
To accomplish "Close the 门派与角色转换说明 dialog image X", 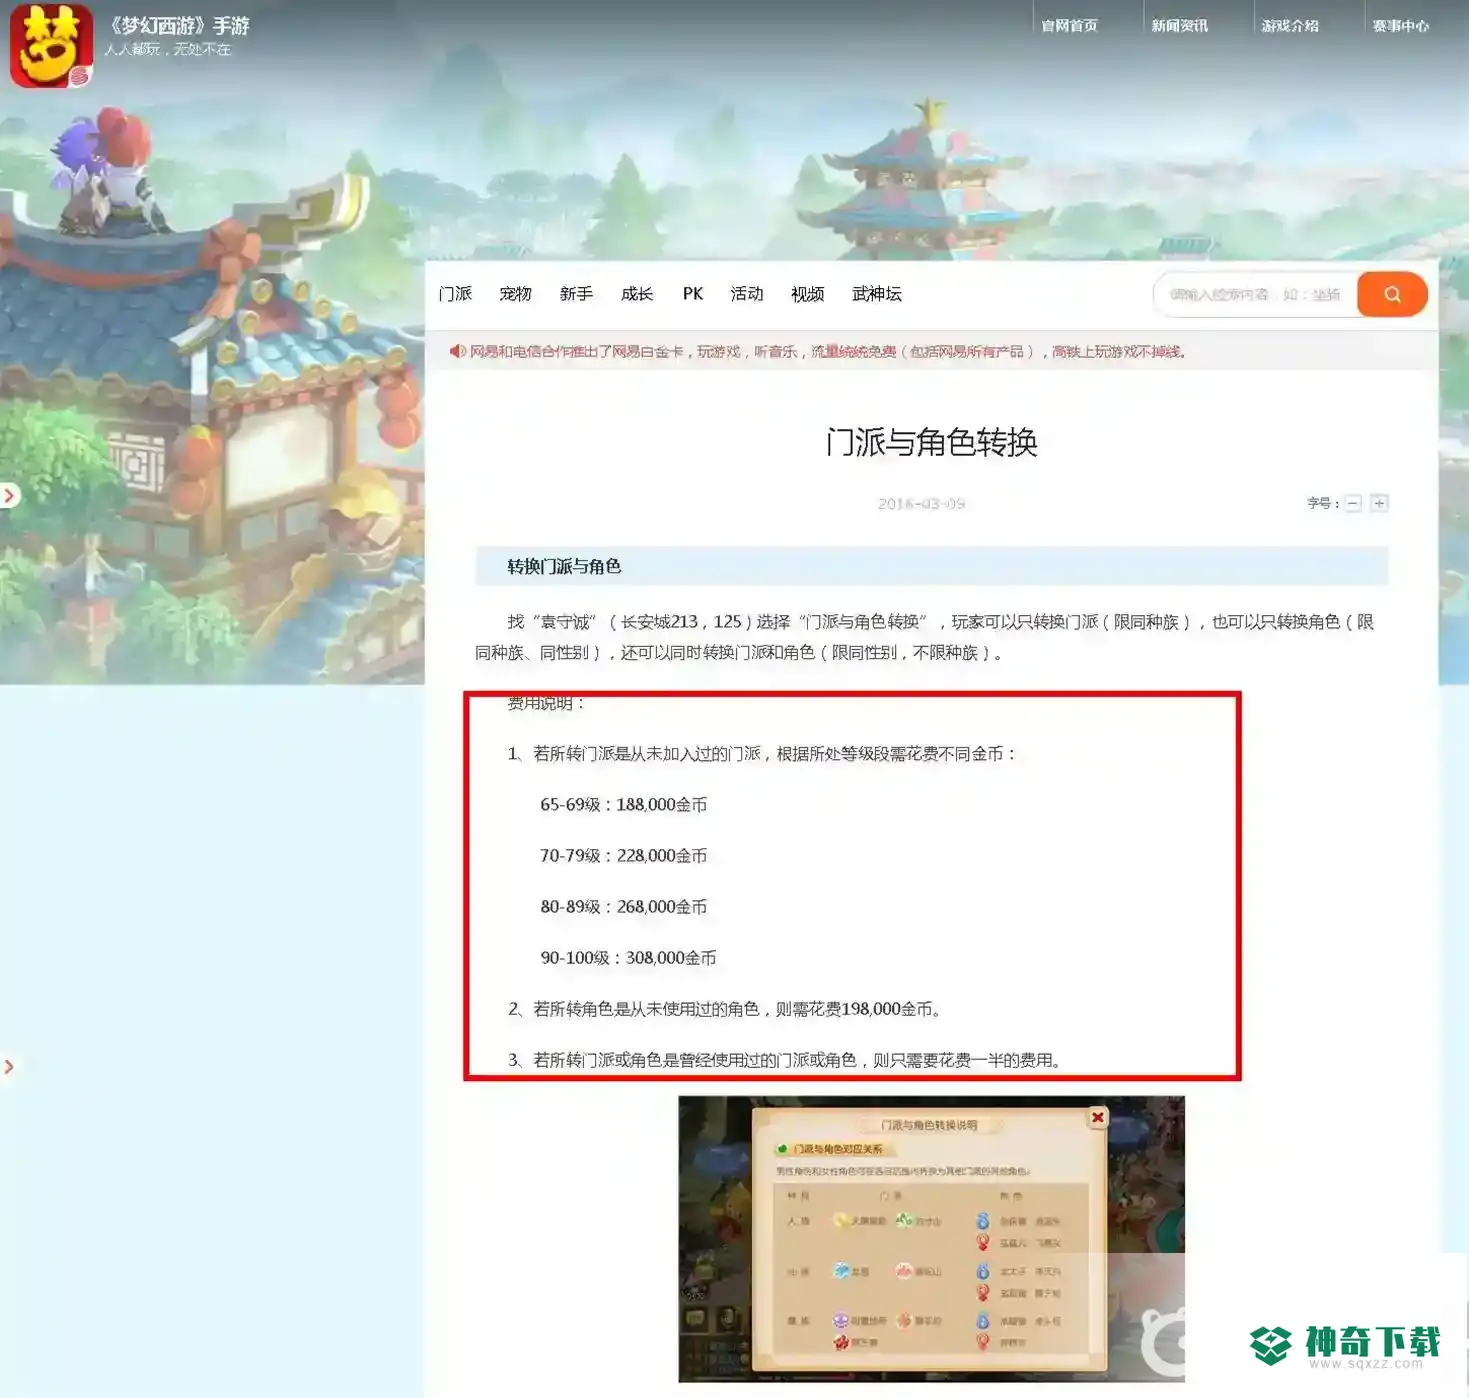I will pos(1097,1117).
